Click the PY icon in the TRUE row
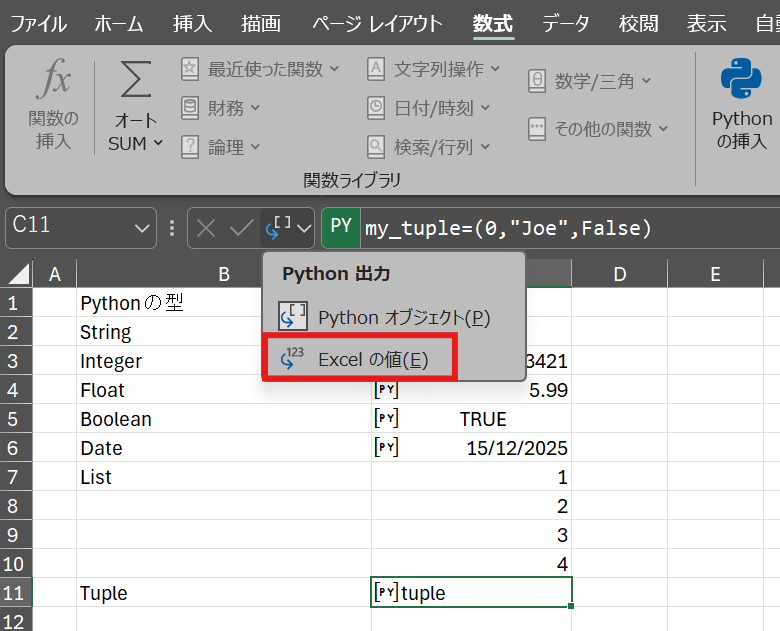The height and width of the screenshot is (631, 780). pyautogui.click(x=386, y=418)
